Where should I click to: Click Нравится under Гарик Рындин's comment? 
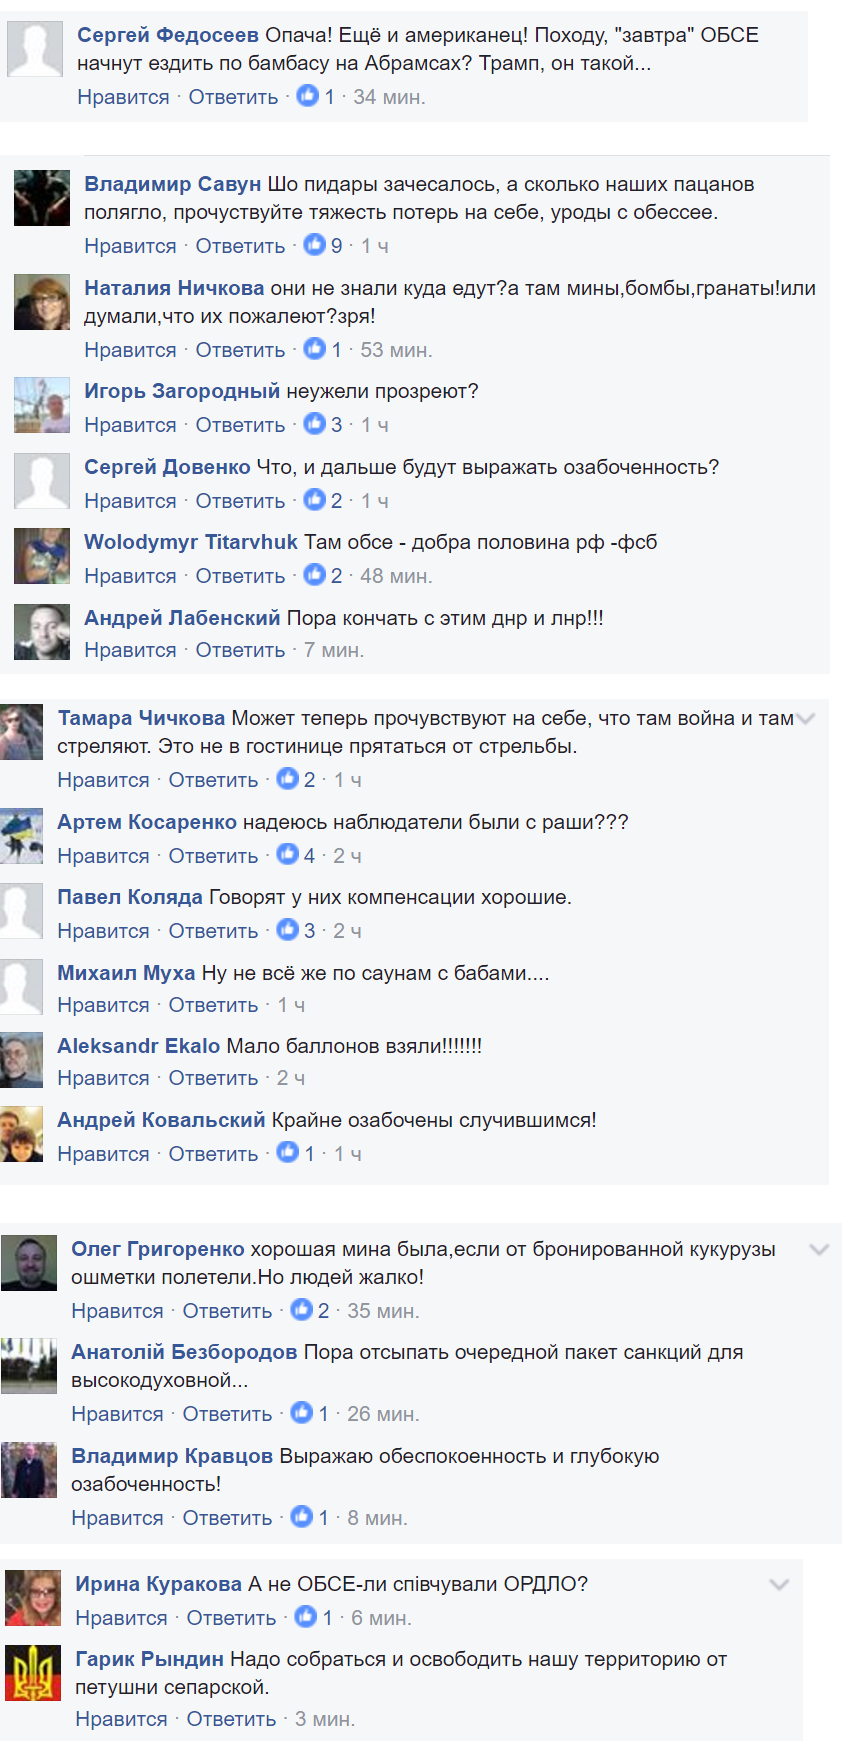tap(121, 1719)
